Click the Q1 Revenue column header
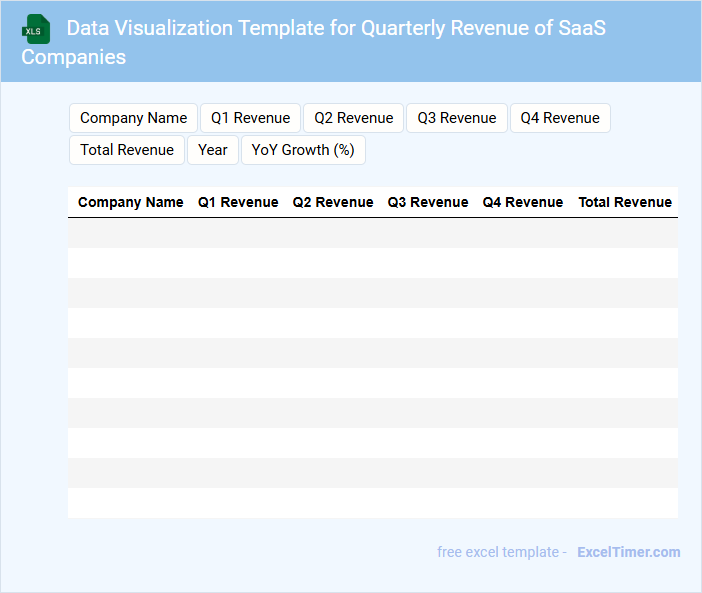This screenshot has width=702, height=593. [238, 202]
